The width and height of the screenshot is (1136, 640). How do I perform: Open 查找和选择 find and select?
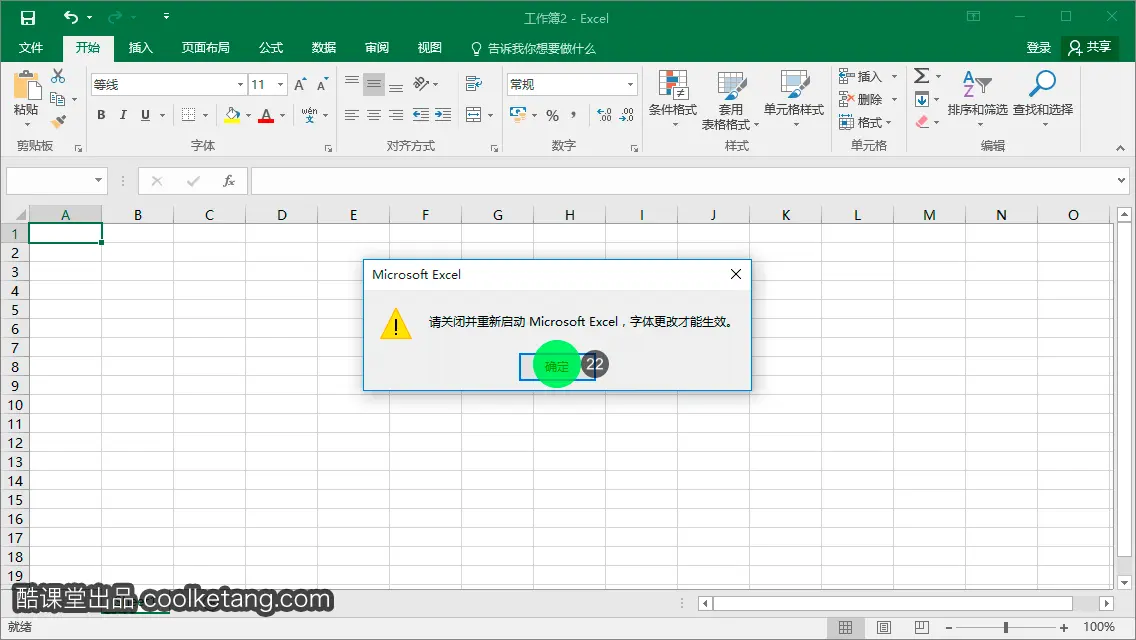pos(1043,99)
